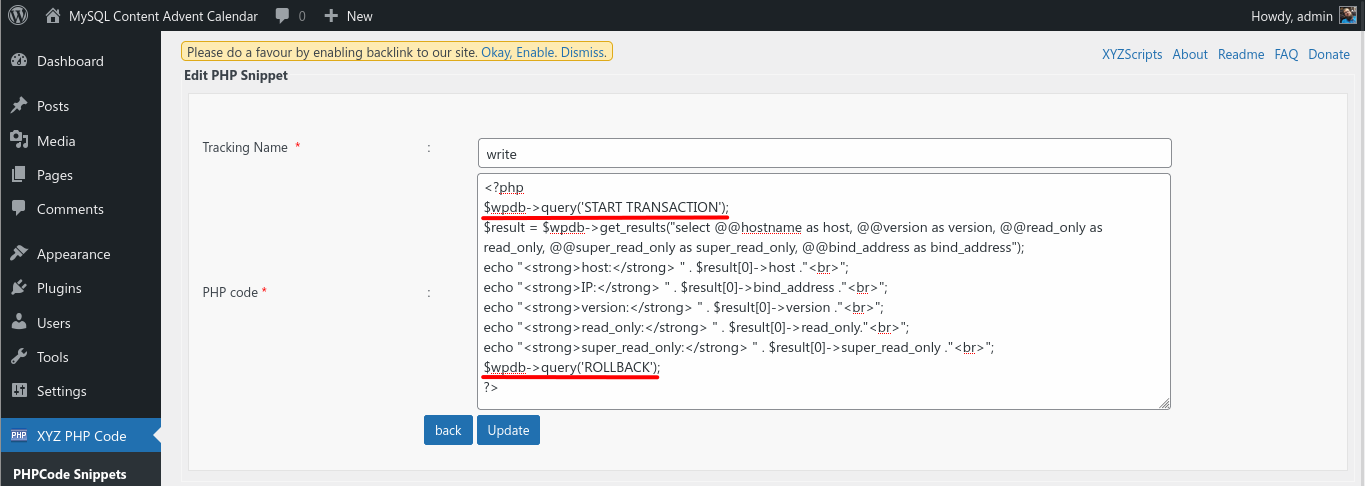
Task: Click the START TRANSACTION query line
Action: point(606,207)
